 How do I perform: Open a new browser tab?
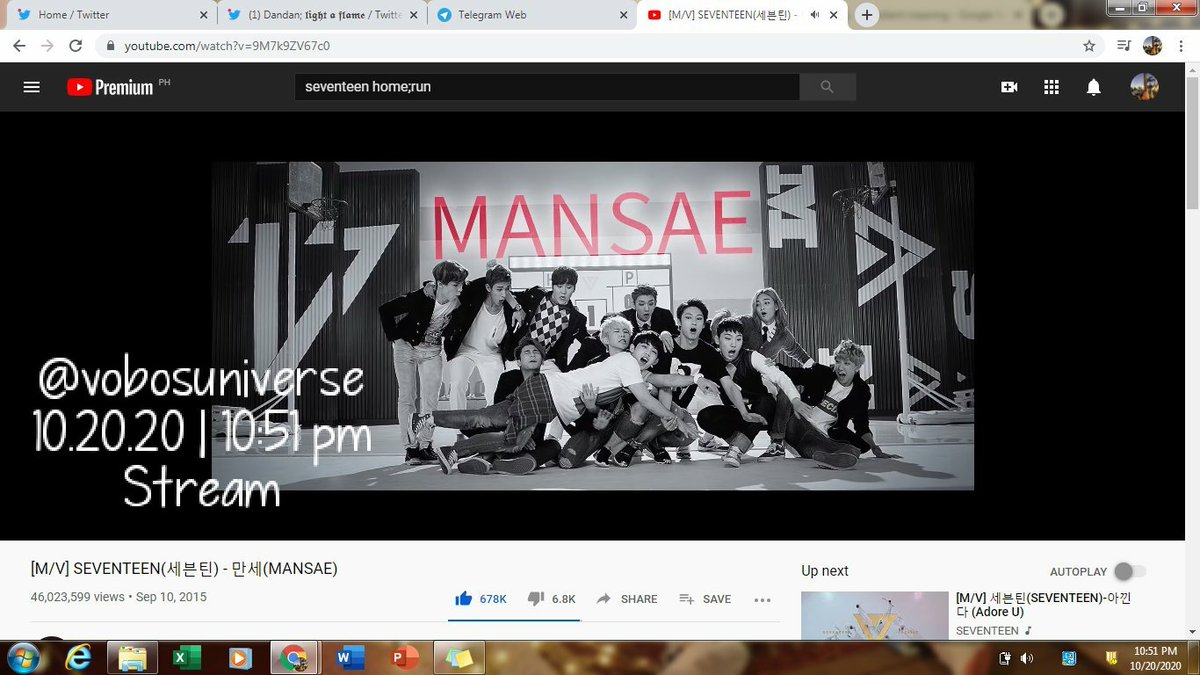point(867,15)
